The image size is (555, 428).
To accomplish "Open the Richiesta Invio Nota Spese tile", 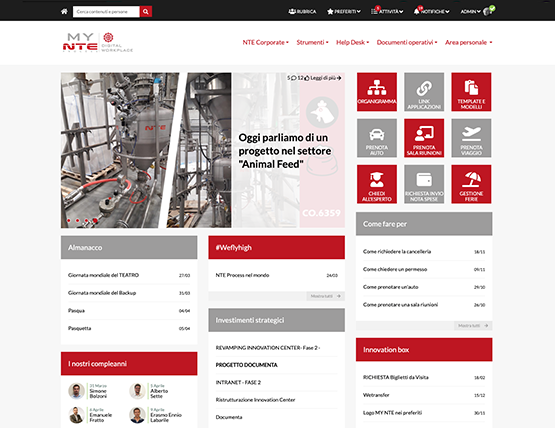I will (424, 184).
